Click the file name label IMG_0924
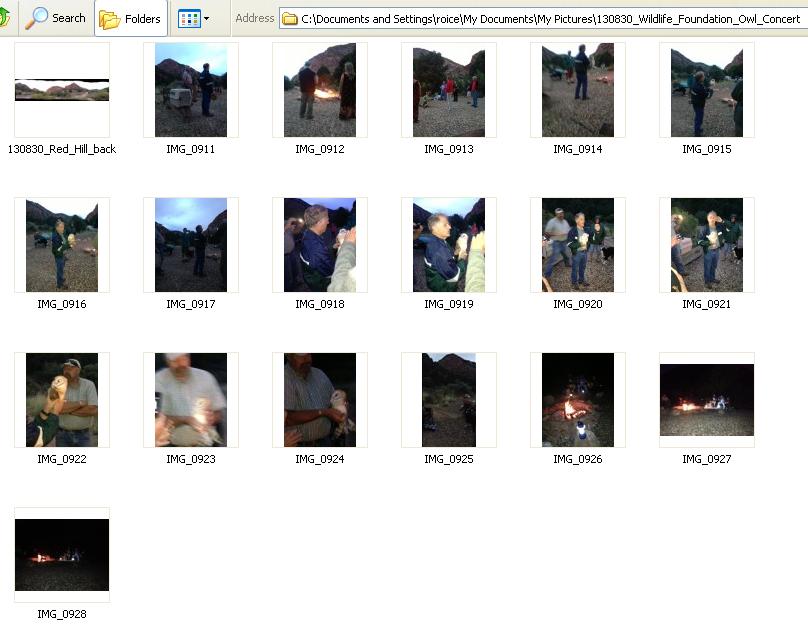The height and width of the screenshot is (638, 808). (x=320, y=459)
